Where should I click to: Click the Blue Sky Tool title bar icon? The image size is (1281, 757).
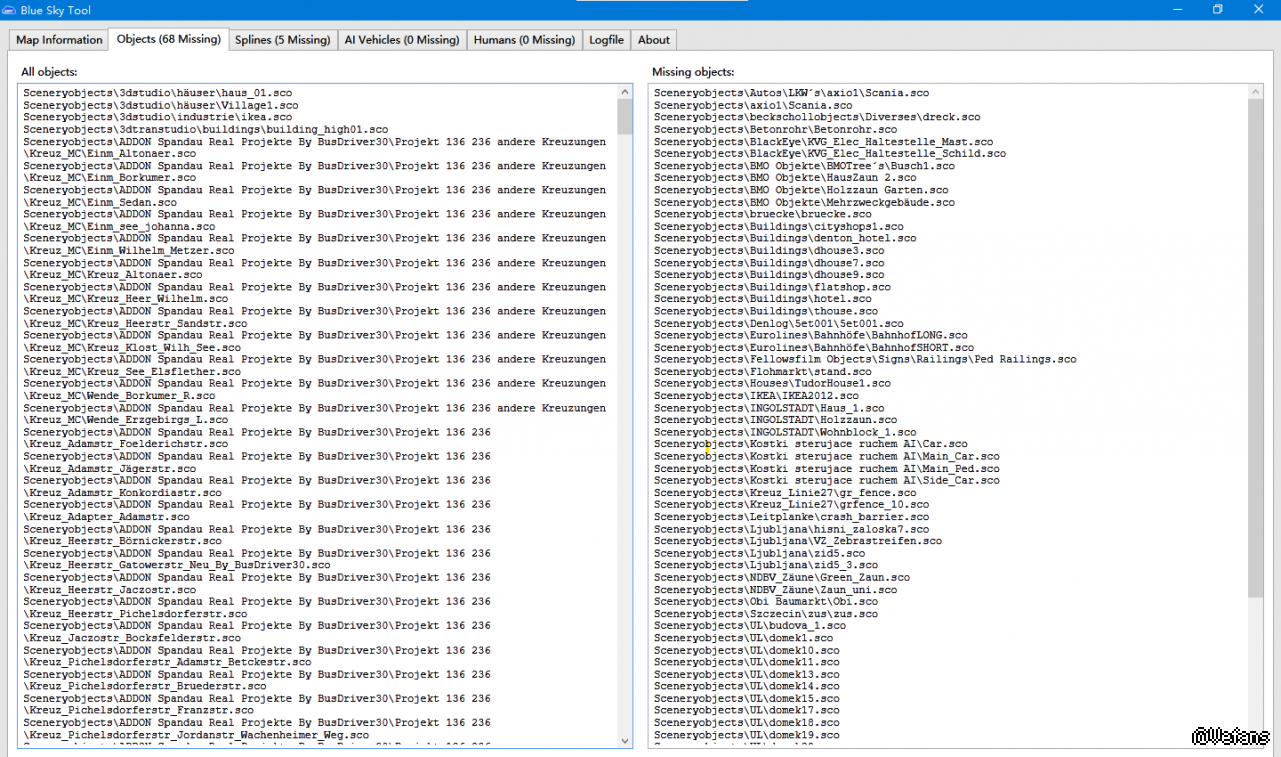(x=9, y=10)
